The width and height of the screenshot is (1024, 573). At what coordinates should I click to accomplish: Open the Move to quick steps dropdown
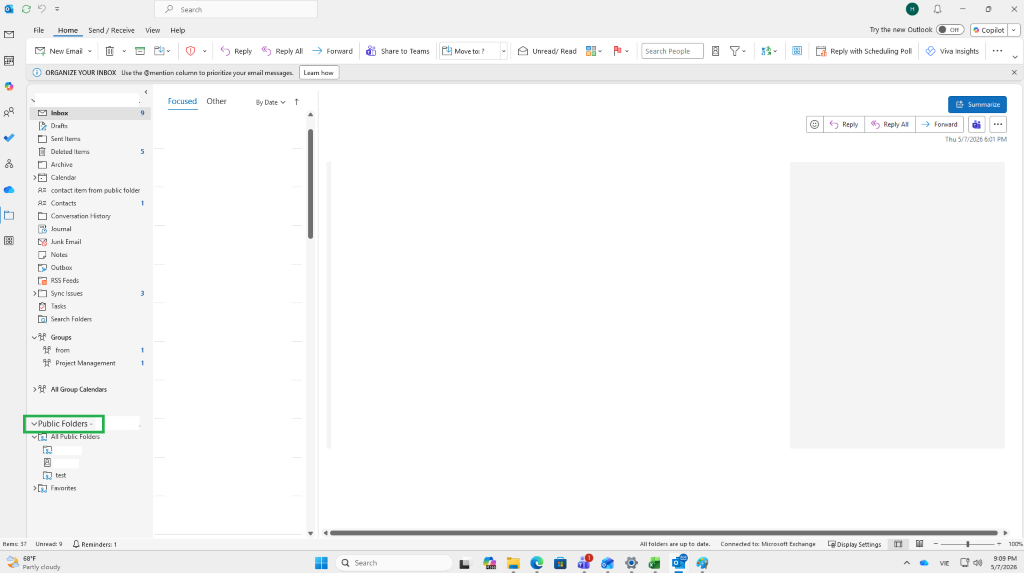pyautogui.click(x=504, y=51)
